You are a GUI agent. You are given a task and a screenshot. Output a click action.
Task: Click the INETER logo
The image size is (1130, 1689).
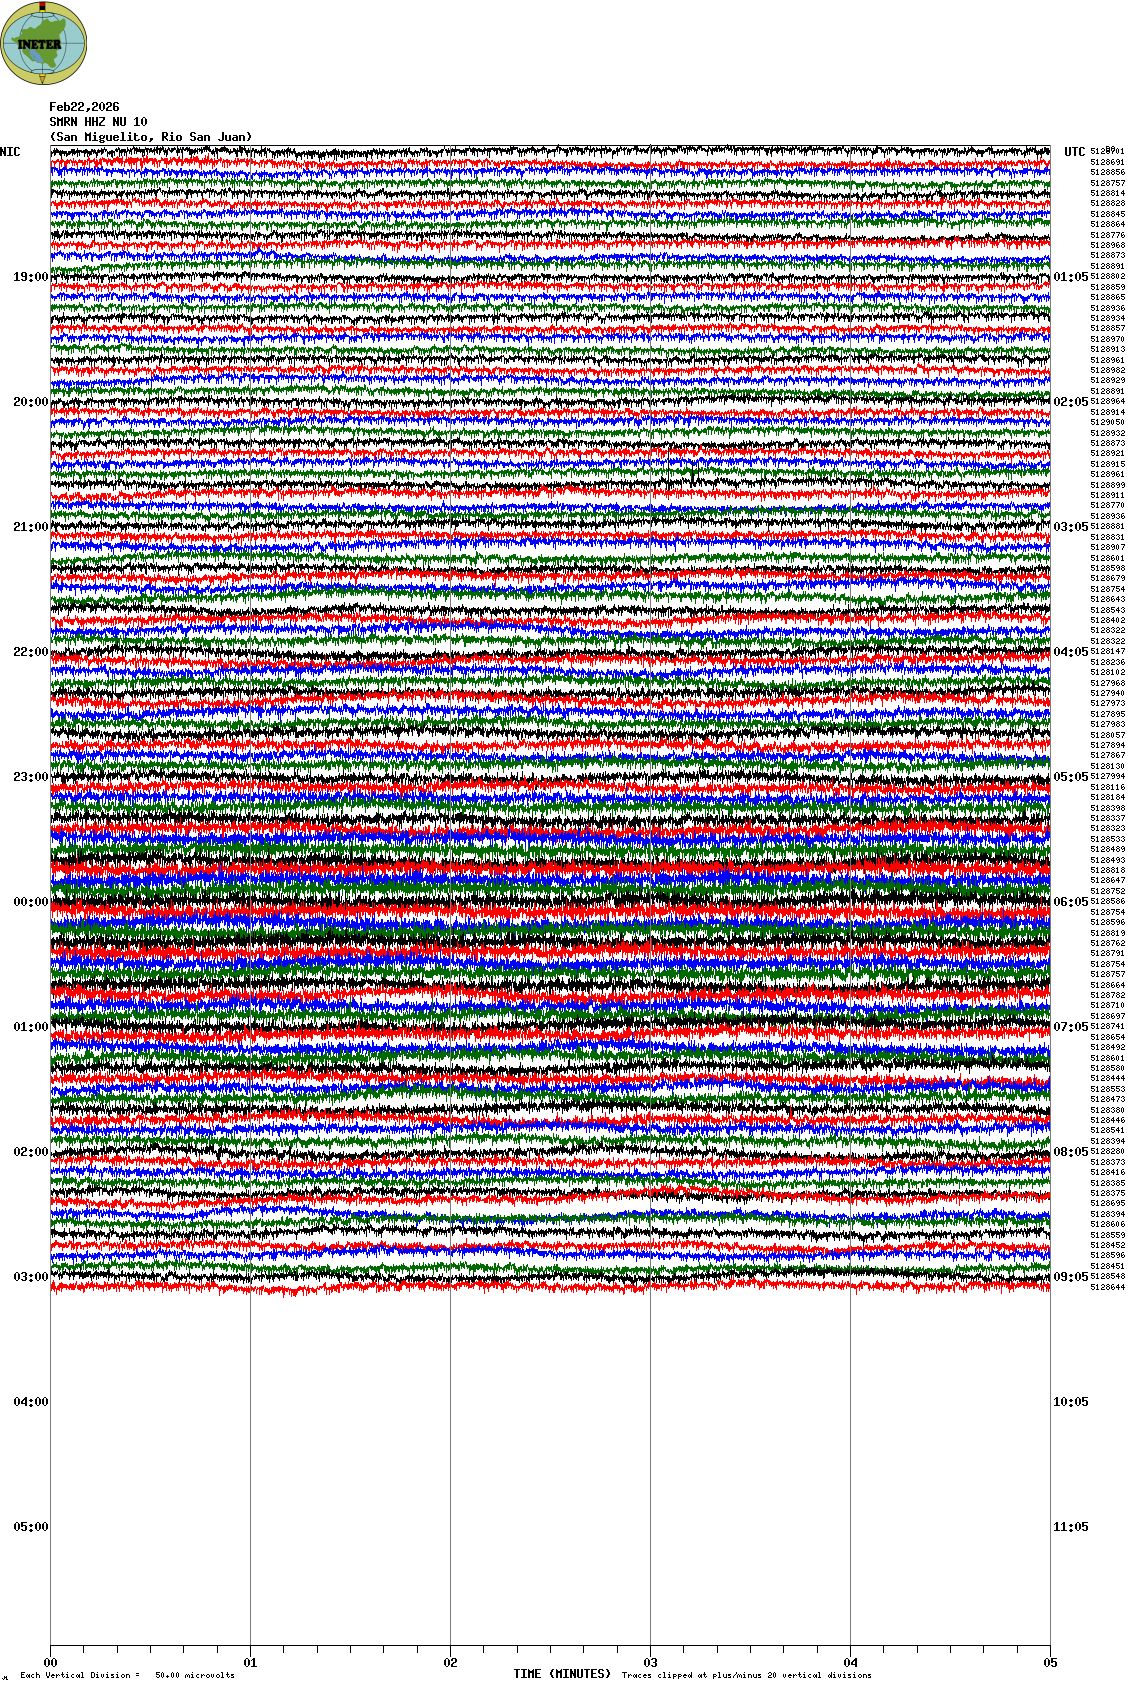pos(44,43)
